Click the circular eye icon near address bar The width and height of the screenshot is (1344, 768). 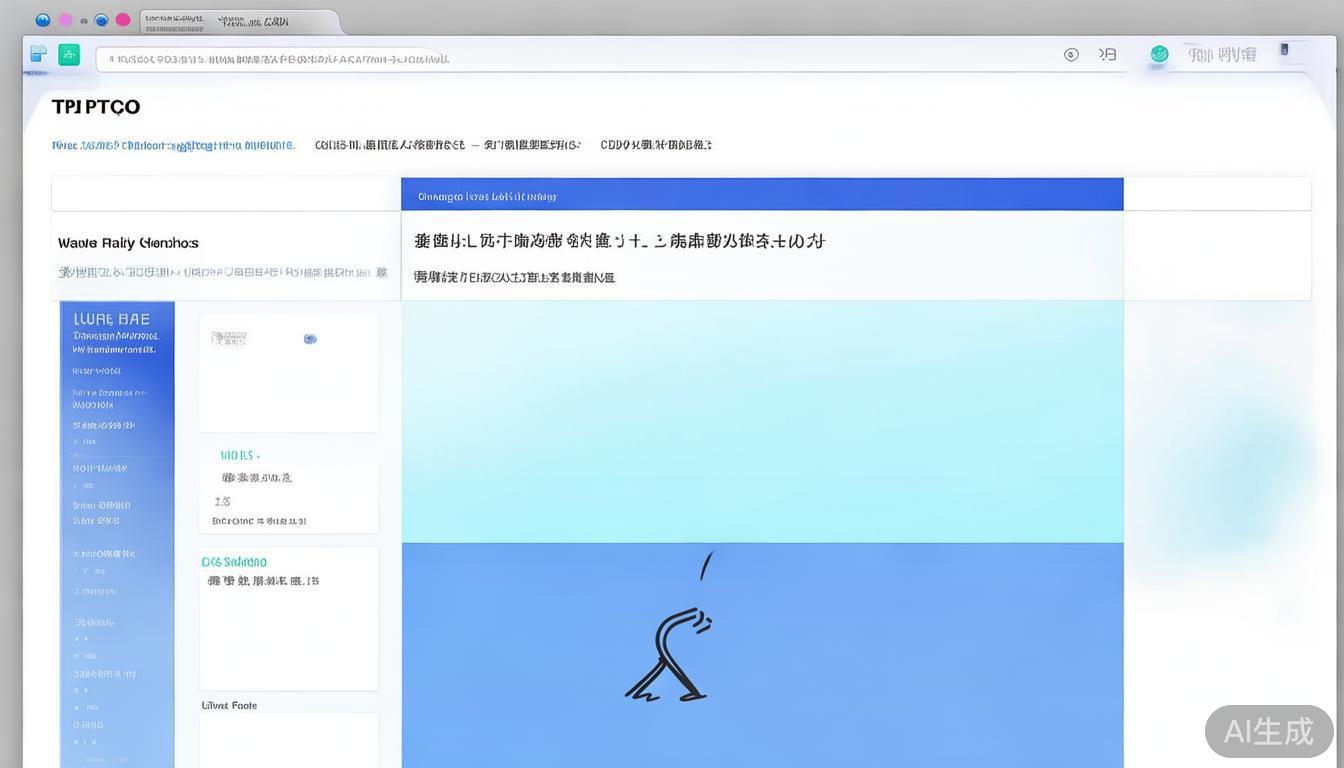coord(1071,54)
